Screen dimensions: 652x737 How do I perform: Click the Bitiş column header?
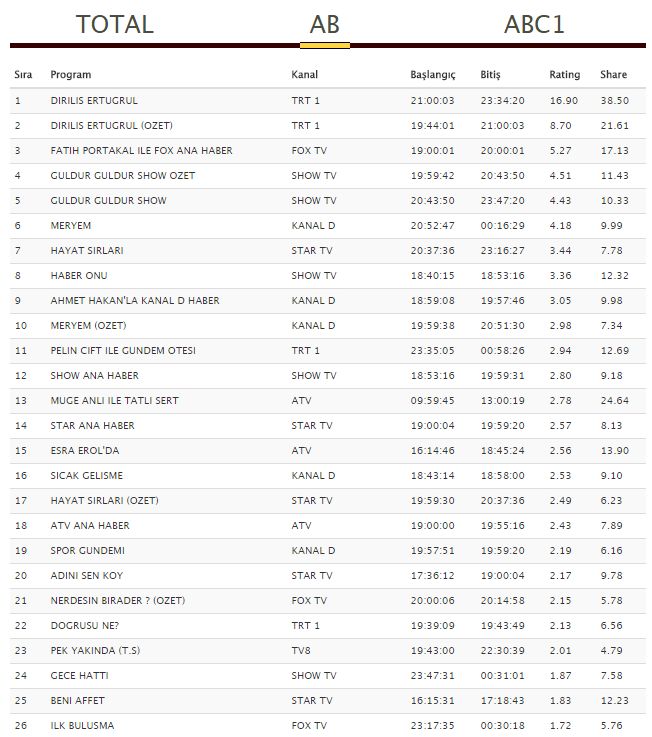click(490, 75)
